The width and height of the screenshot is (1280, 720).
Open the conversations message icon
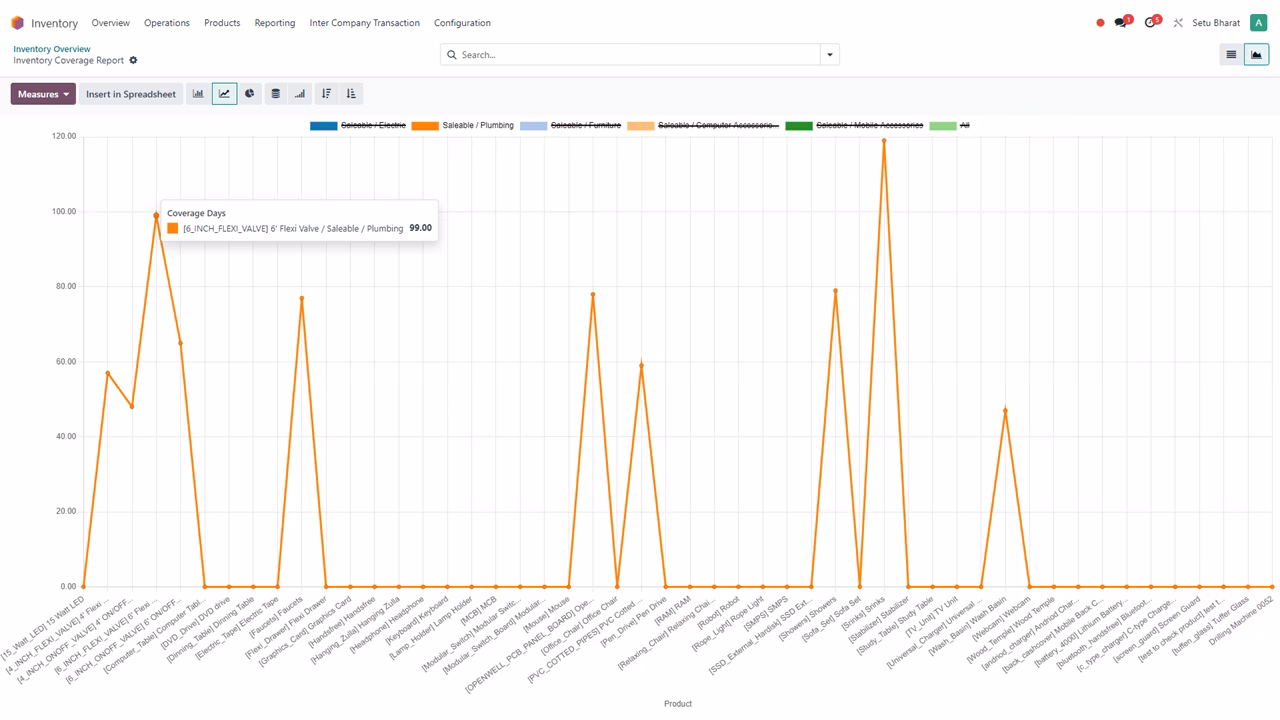pyautogui.click(x=1121, y=23)
